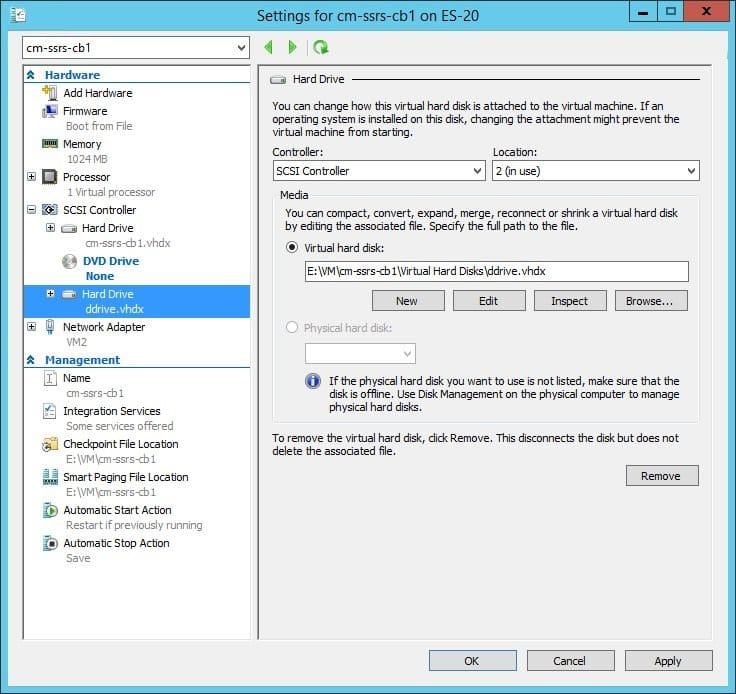Click the Inspect button
Viewport: 736px width, 694px height.
(x=570, y=301)
